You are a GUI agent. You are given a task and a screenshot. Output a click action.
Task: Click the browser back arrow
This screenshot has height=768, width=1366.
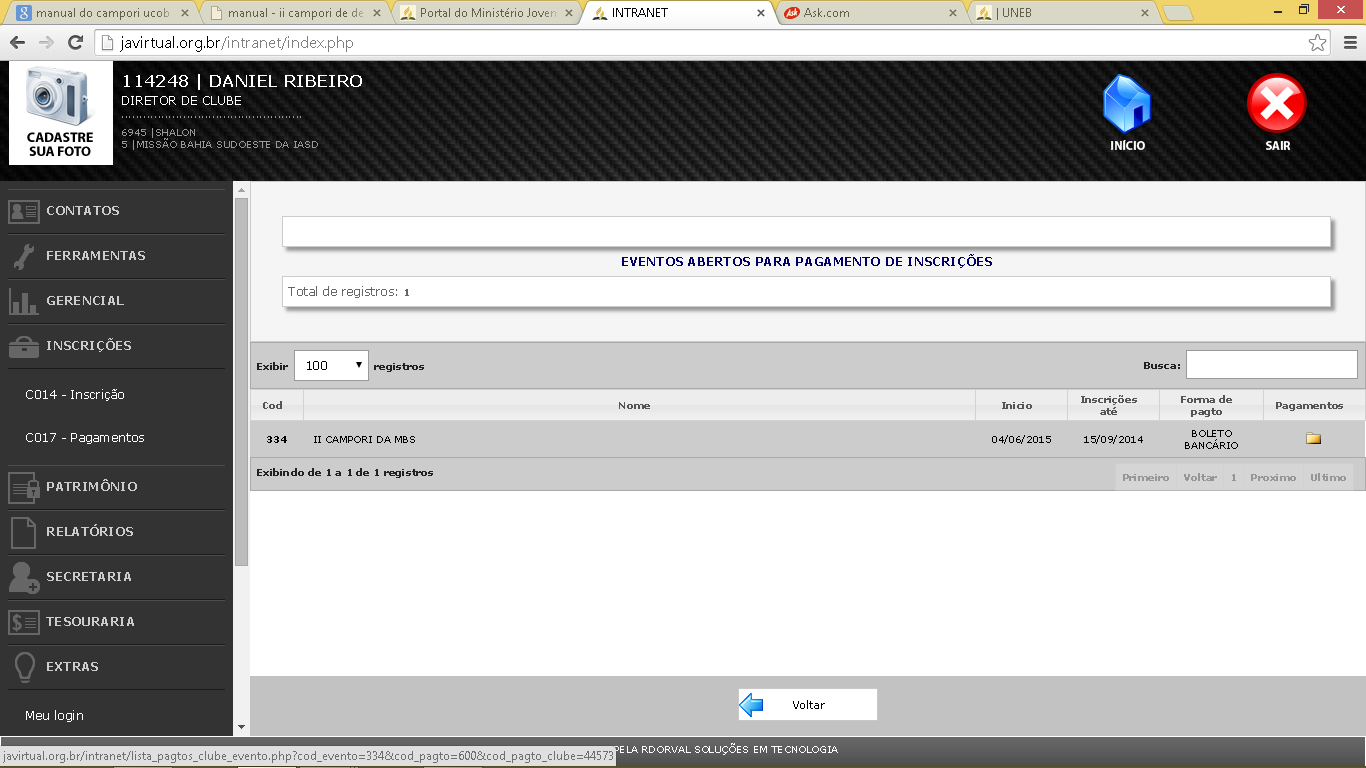pyautogui.click(x=17, y=43)
